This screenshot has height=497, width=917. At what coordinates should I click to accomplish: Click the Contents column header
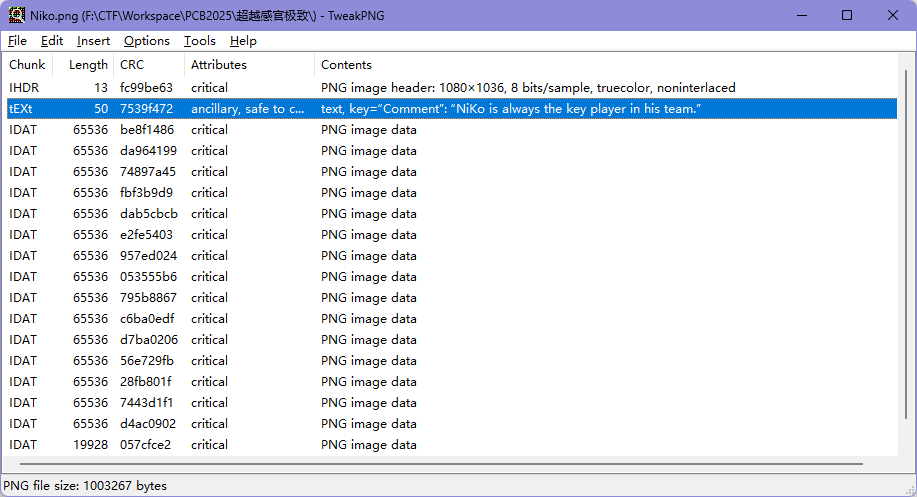[346, 65]
